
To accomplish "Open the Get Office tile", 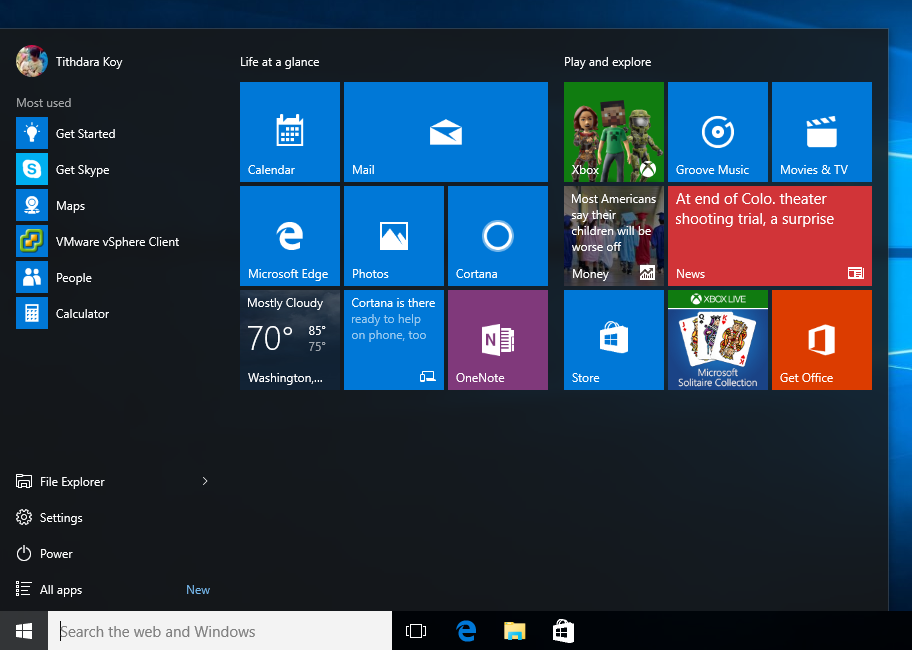I will click(x=822, y=340).
